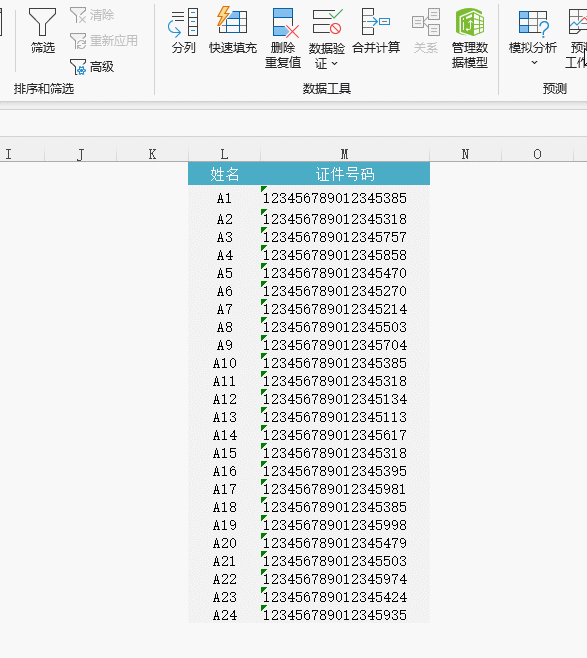
Task: Select column N header
Action: [465, 154]
